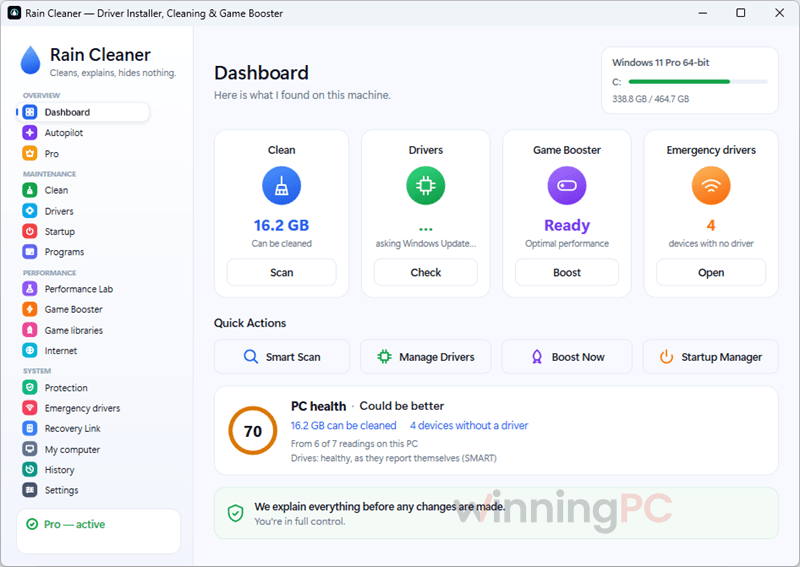Click the orange Pro crown icon
The height and width of the screenshot is (567, 800).
pyautogui.click(x=30, y=153)
